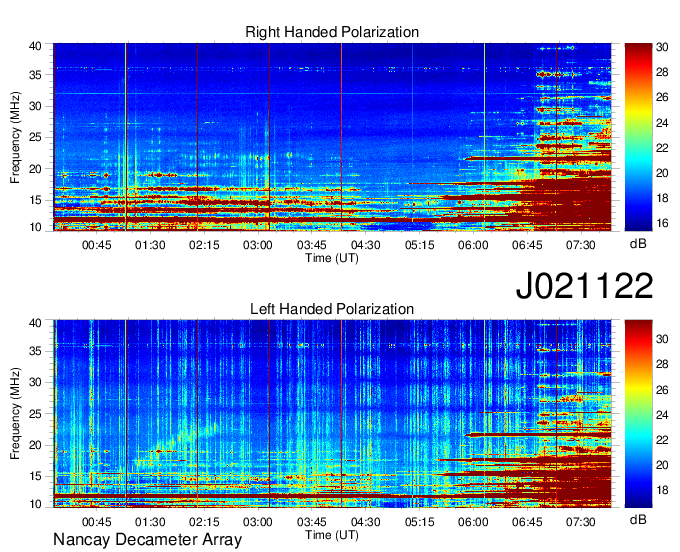The width and height of the screenshot is (680, 552).
Task: Click the top plot's 'Frequency (MHz)' axis label
Action: 15,137
